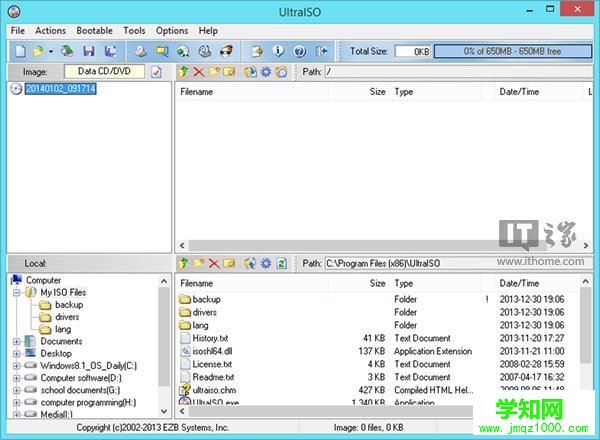
Task: Click the Help question mark icon
Action: coord(300,51)
